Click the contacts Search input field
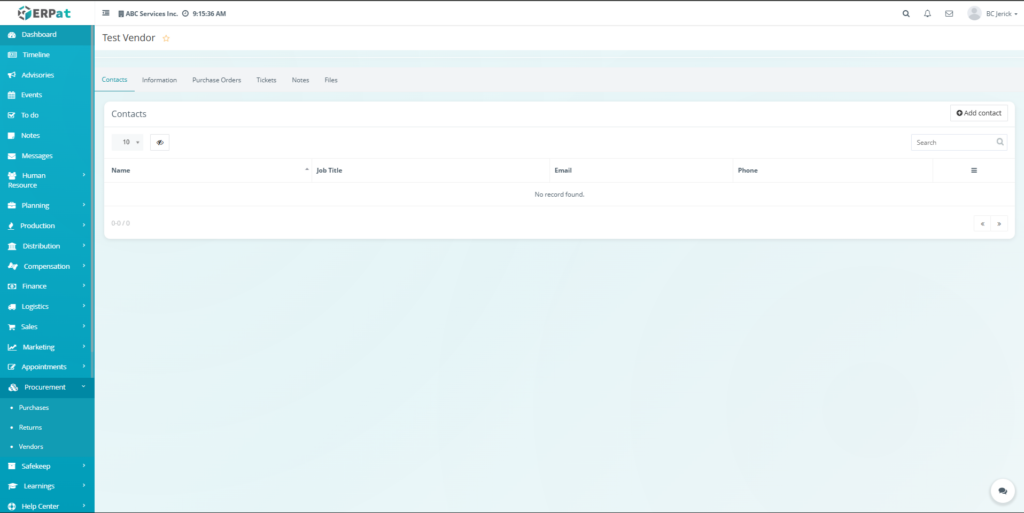This screenshot has width=1024, height=513. click(953, 142)
